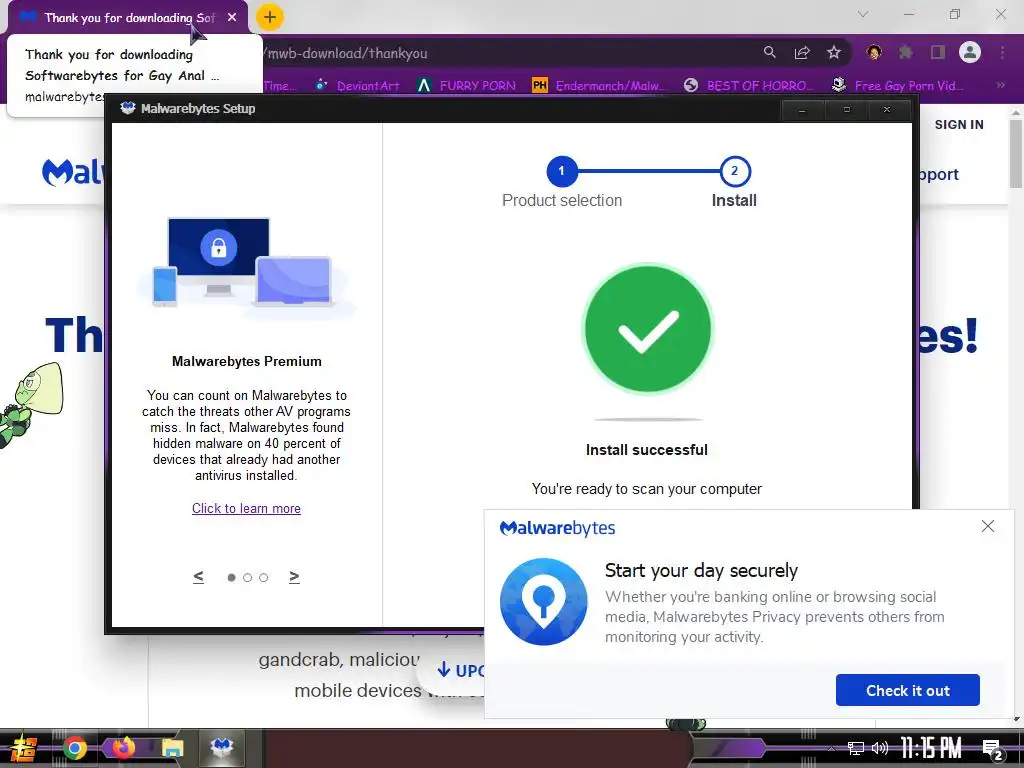
Task: Expand the hidden bookmarks overflow chevron
Action: pos(1000,86)
